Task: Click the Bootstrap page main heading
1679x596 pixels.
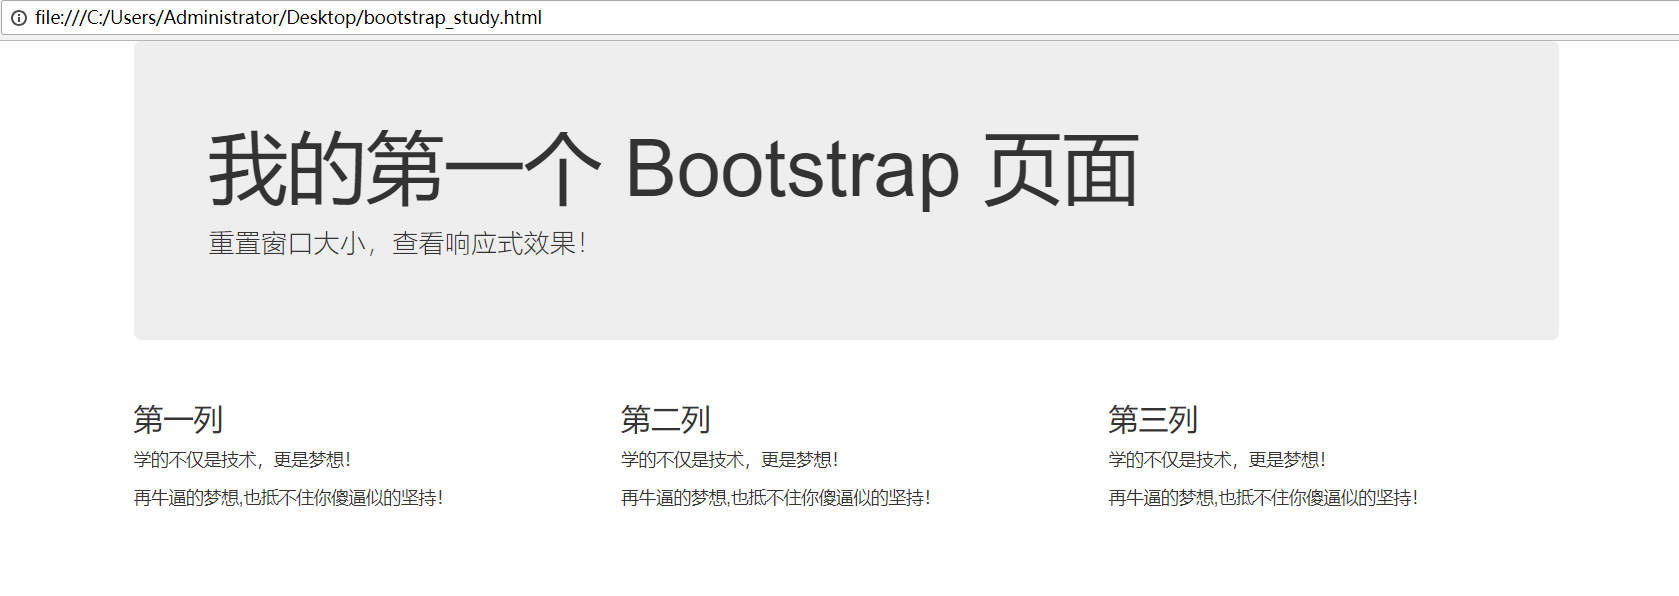Action: pos(673,170)
